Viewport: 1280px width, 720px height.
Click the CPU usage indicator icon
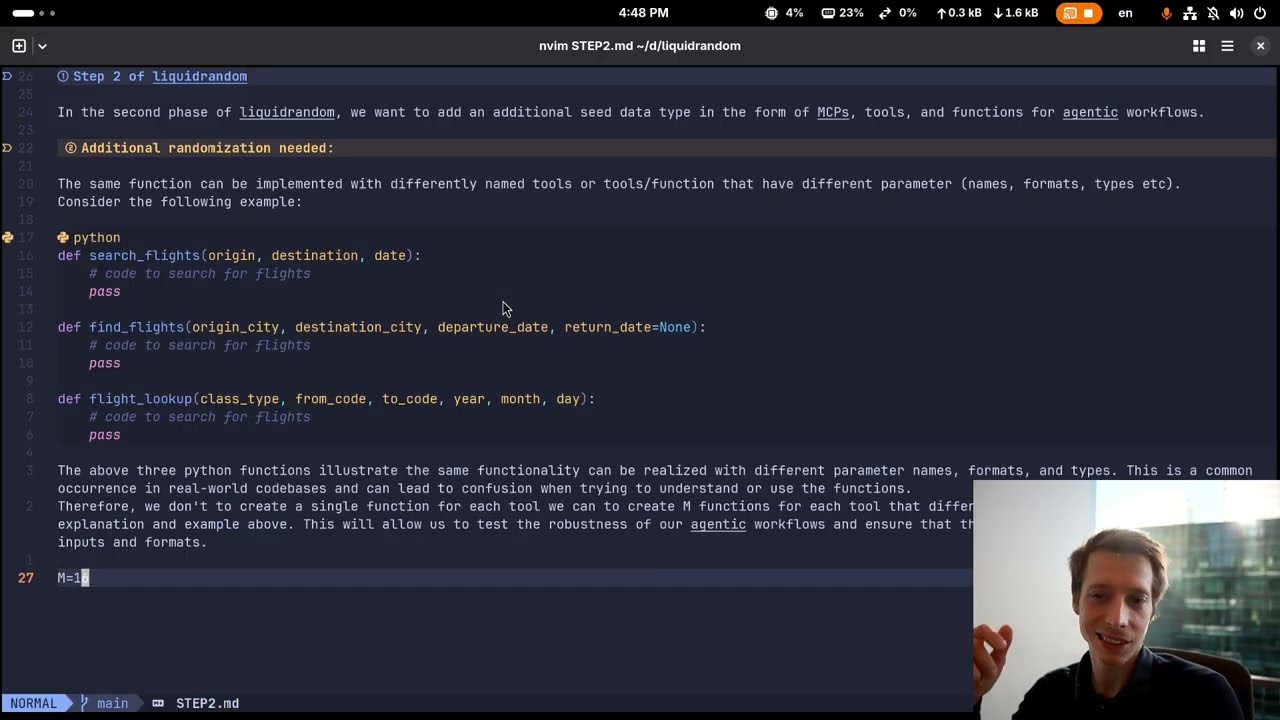771,13
